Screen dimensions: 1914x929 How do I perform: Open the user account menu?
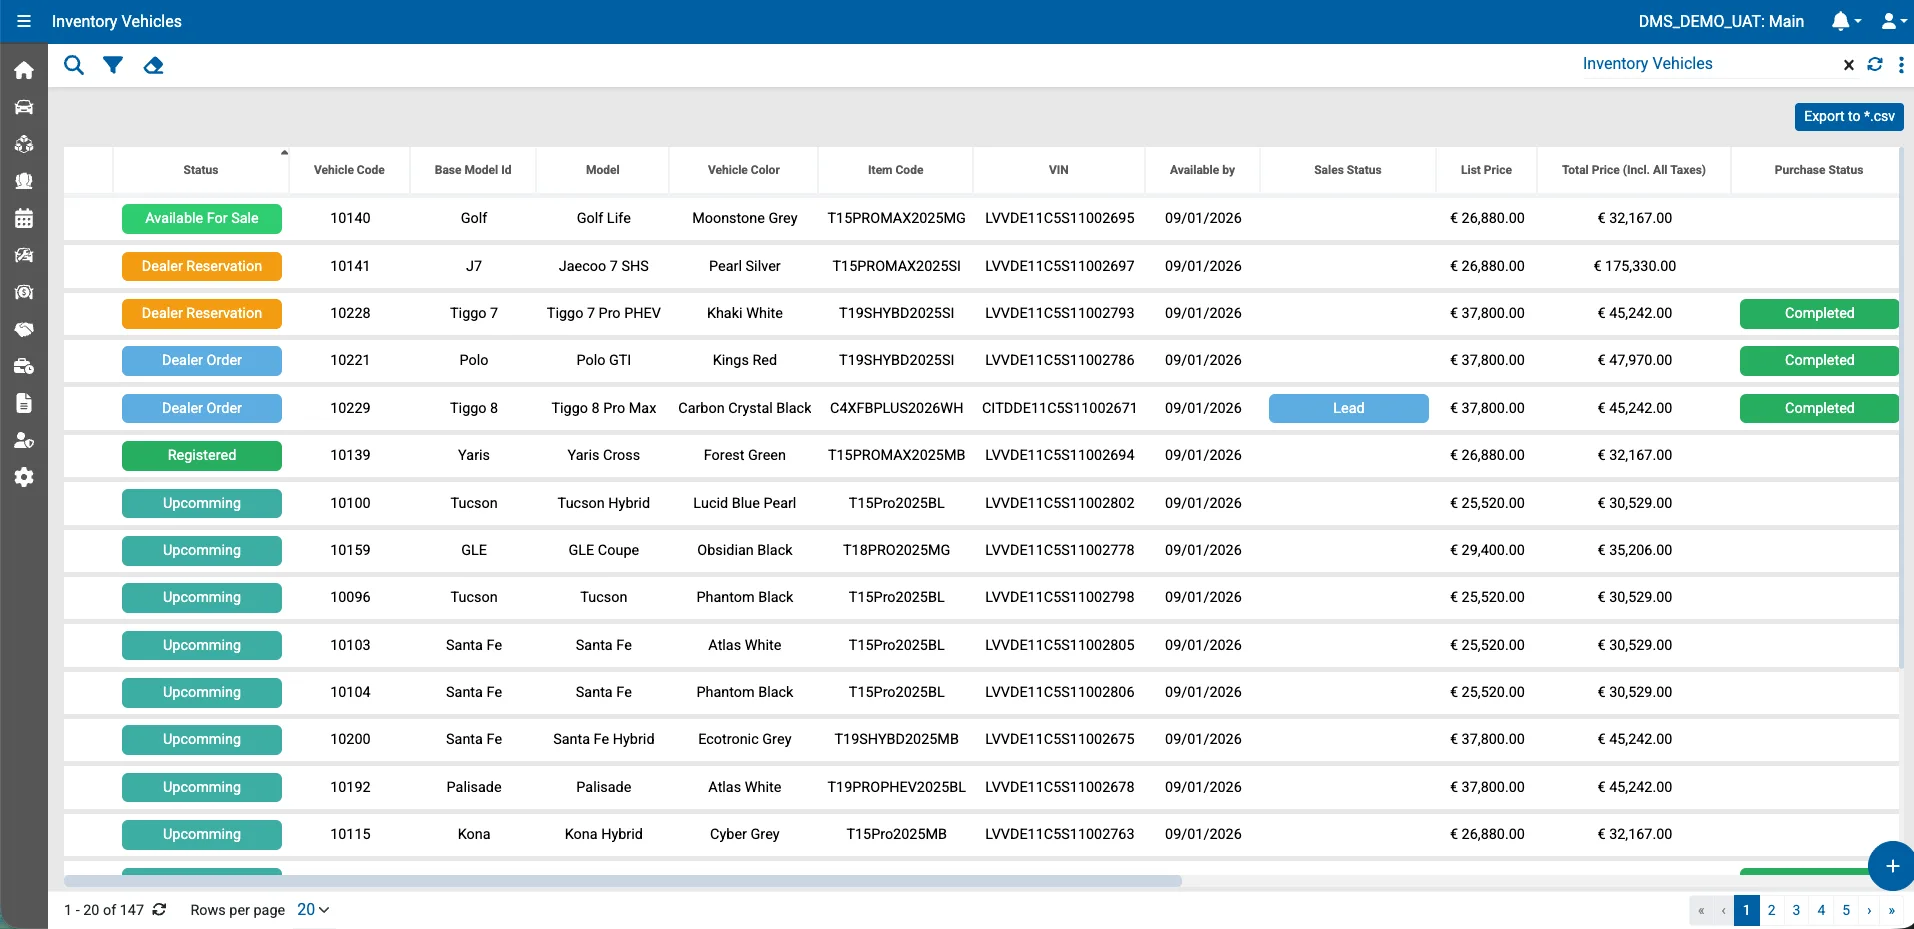pos(1894,21)
